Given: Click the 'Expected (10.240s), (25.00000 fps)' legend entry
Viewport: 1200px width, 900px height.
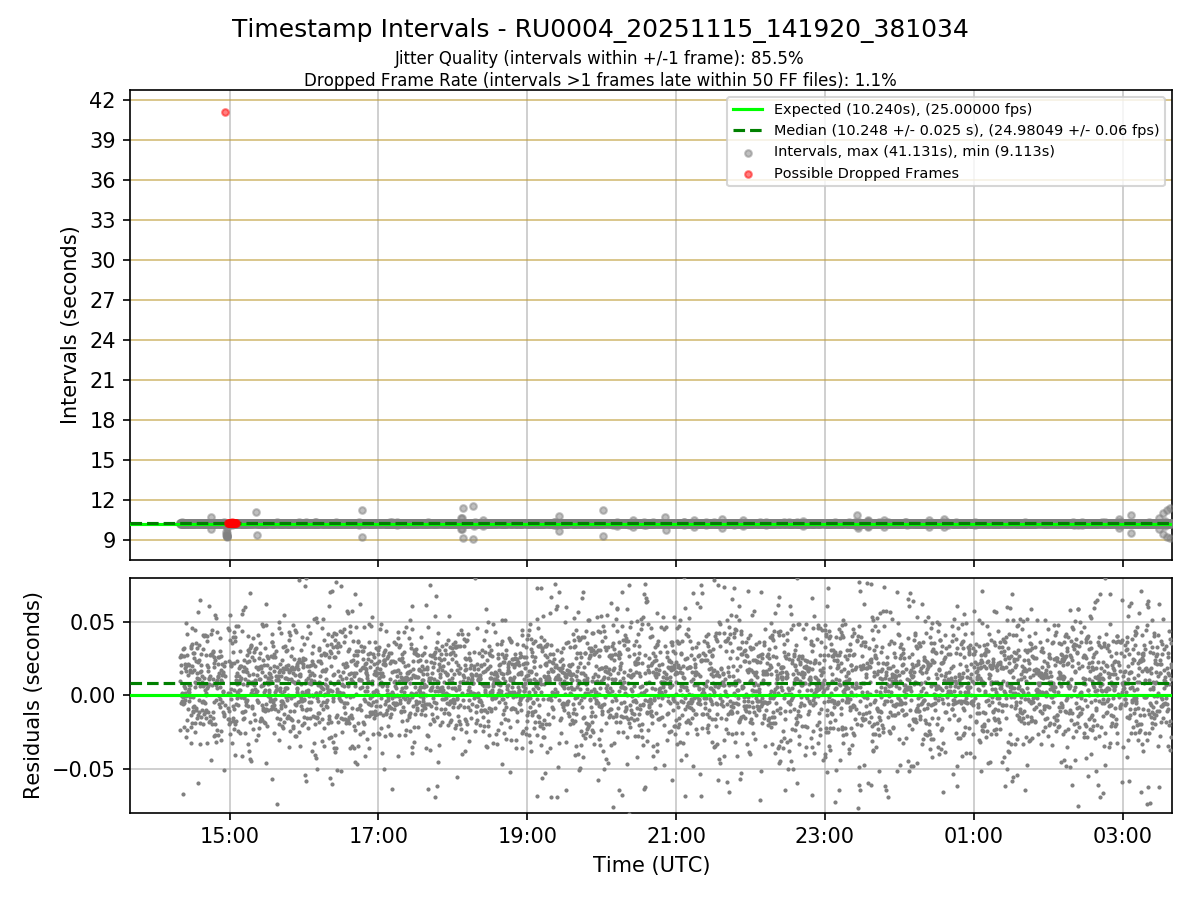Looking at the screenshot, I should (x=903, y=109).
